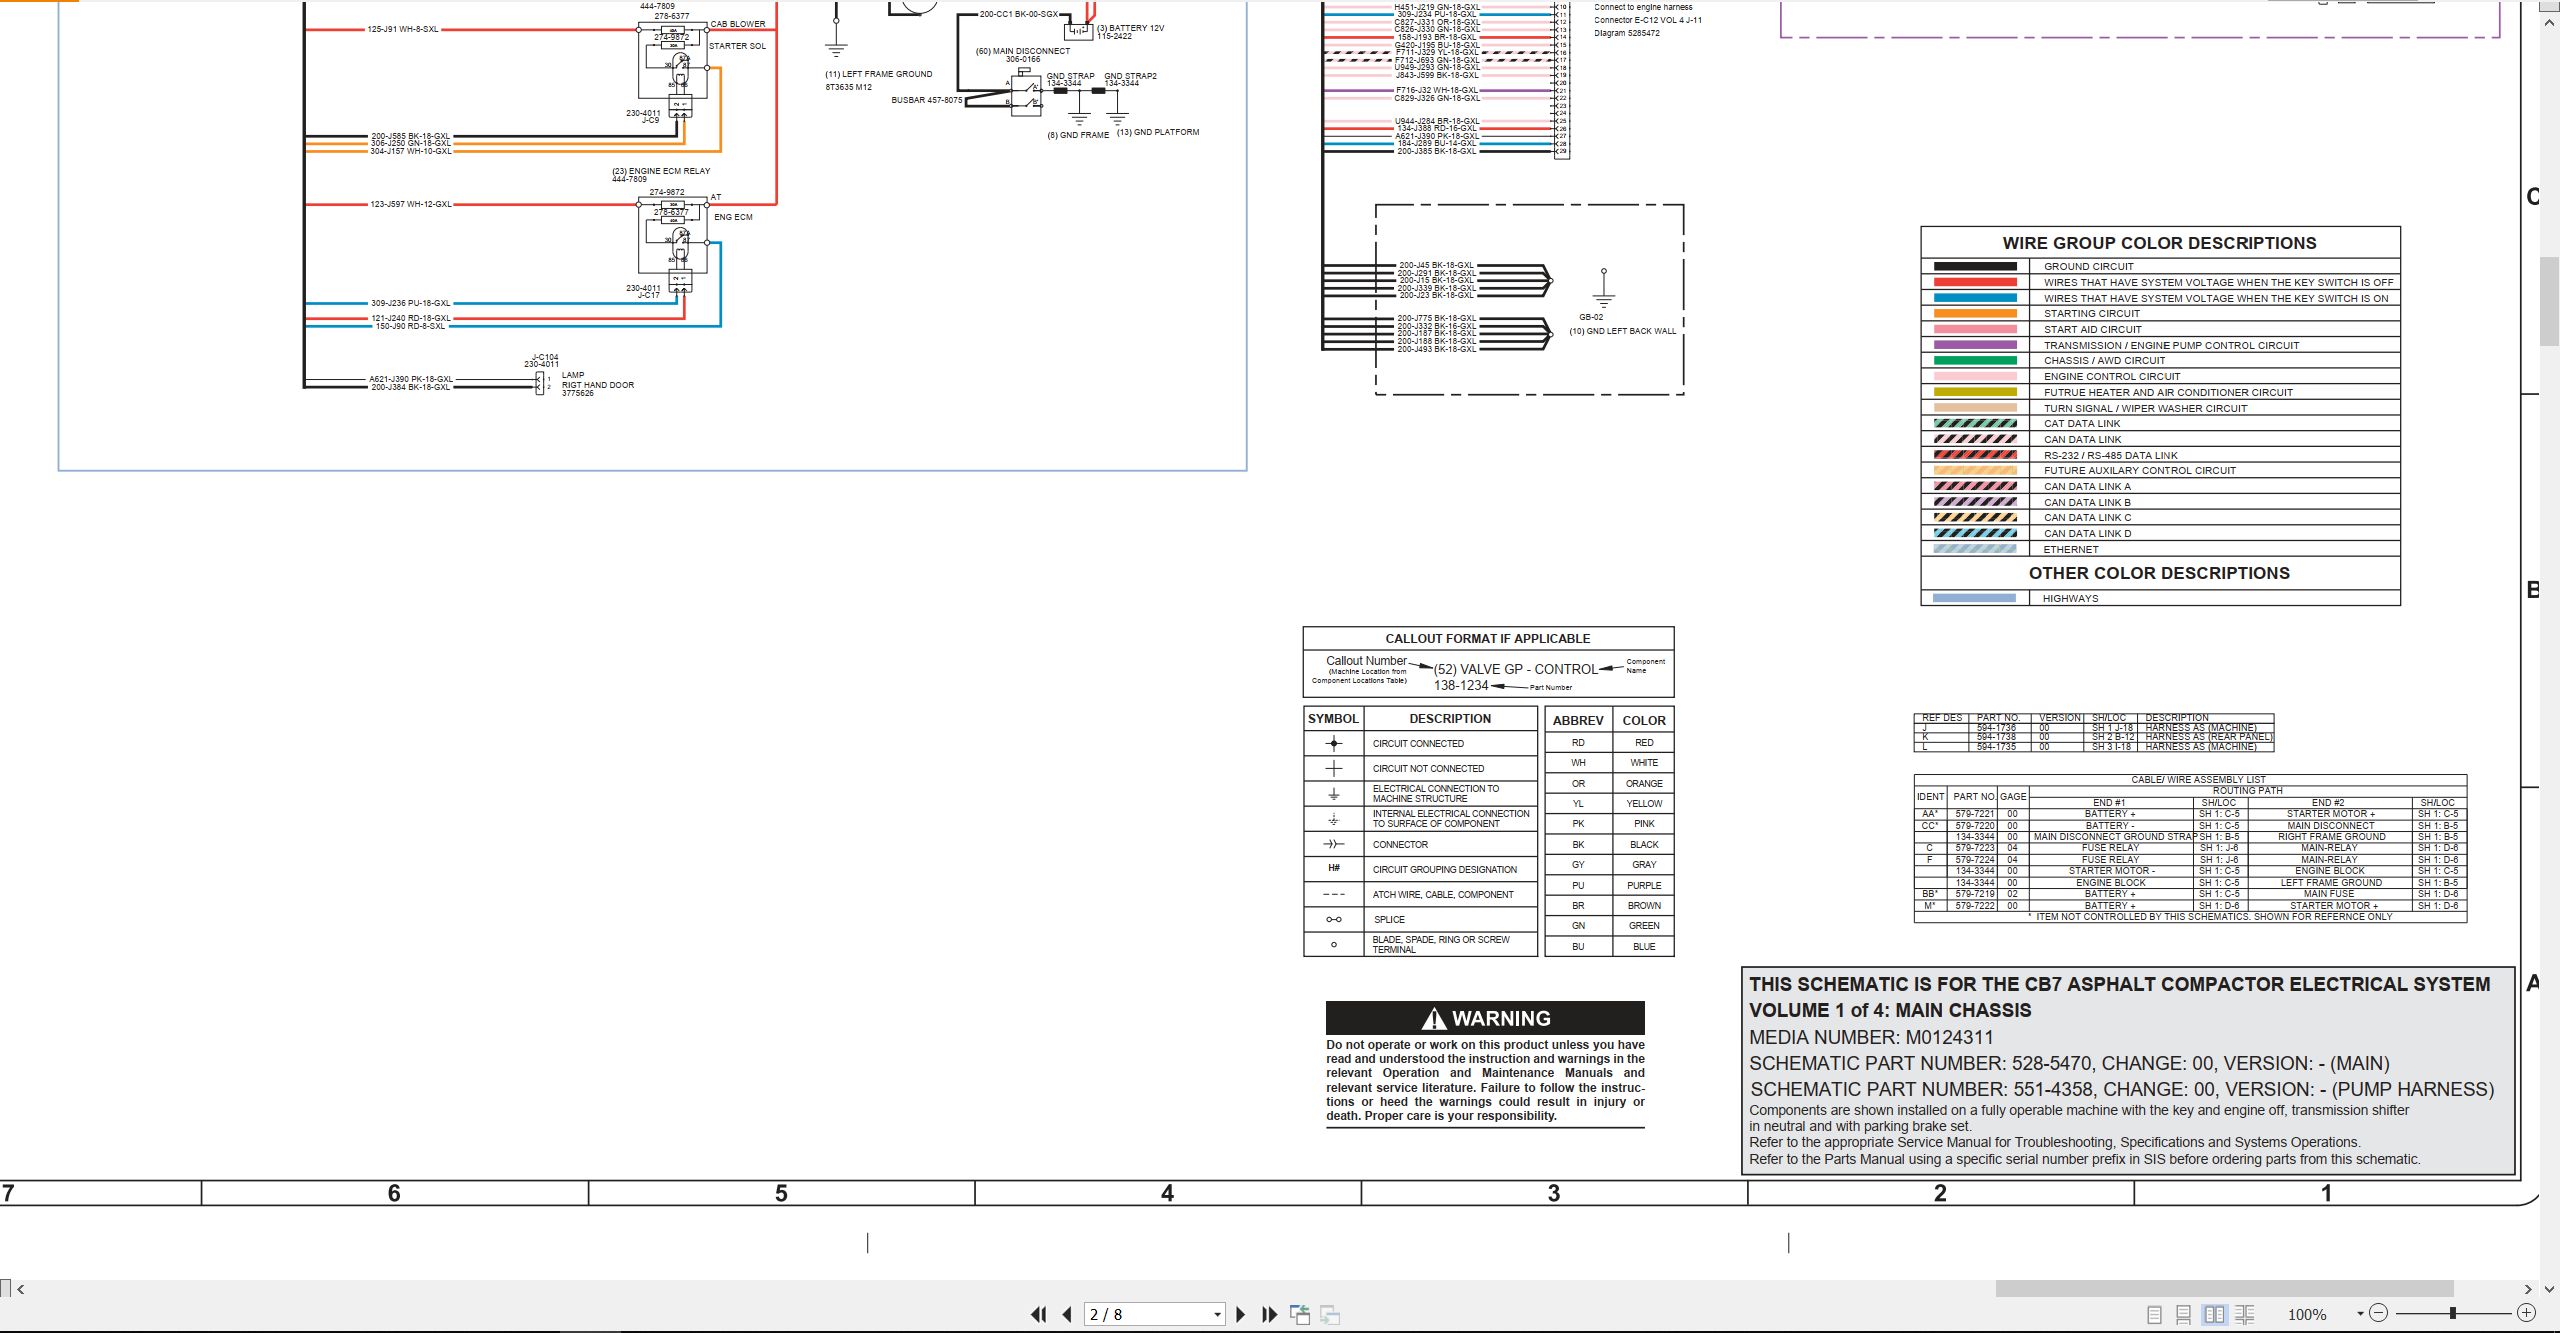Click the horizontal scrollbar thumb
Image resolution: width=2560 pixels, height=1333 pixels.
[2224, 1289]
